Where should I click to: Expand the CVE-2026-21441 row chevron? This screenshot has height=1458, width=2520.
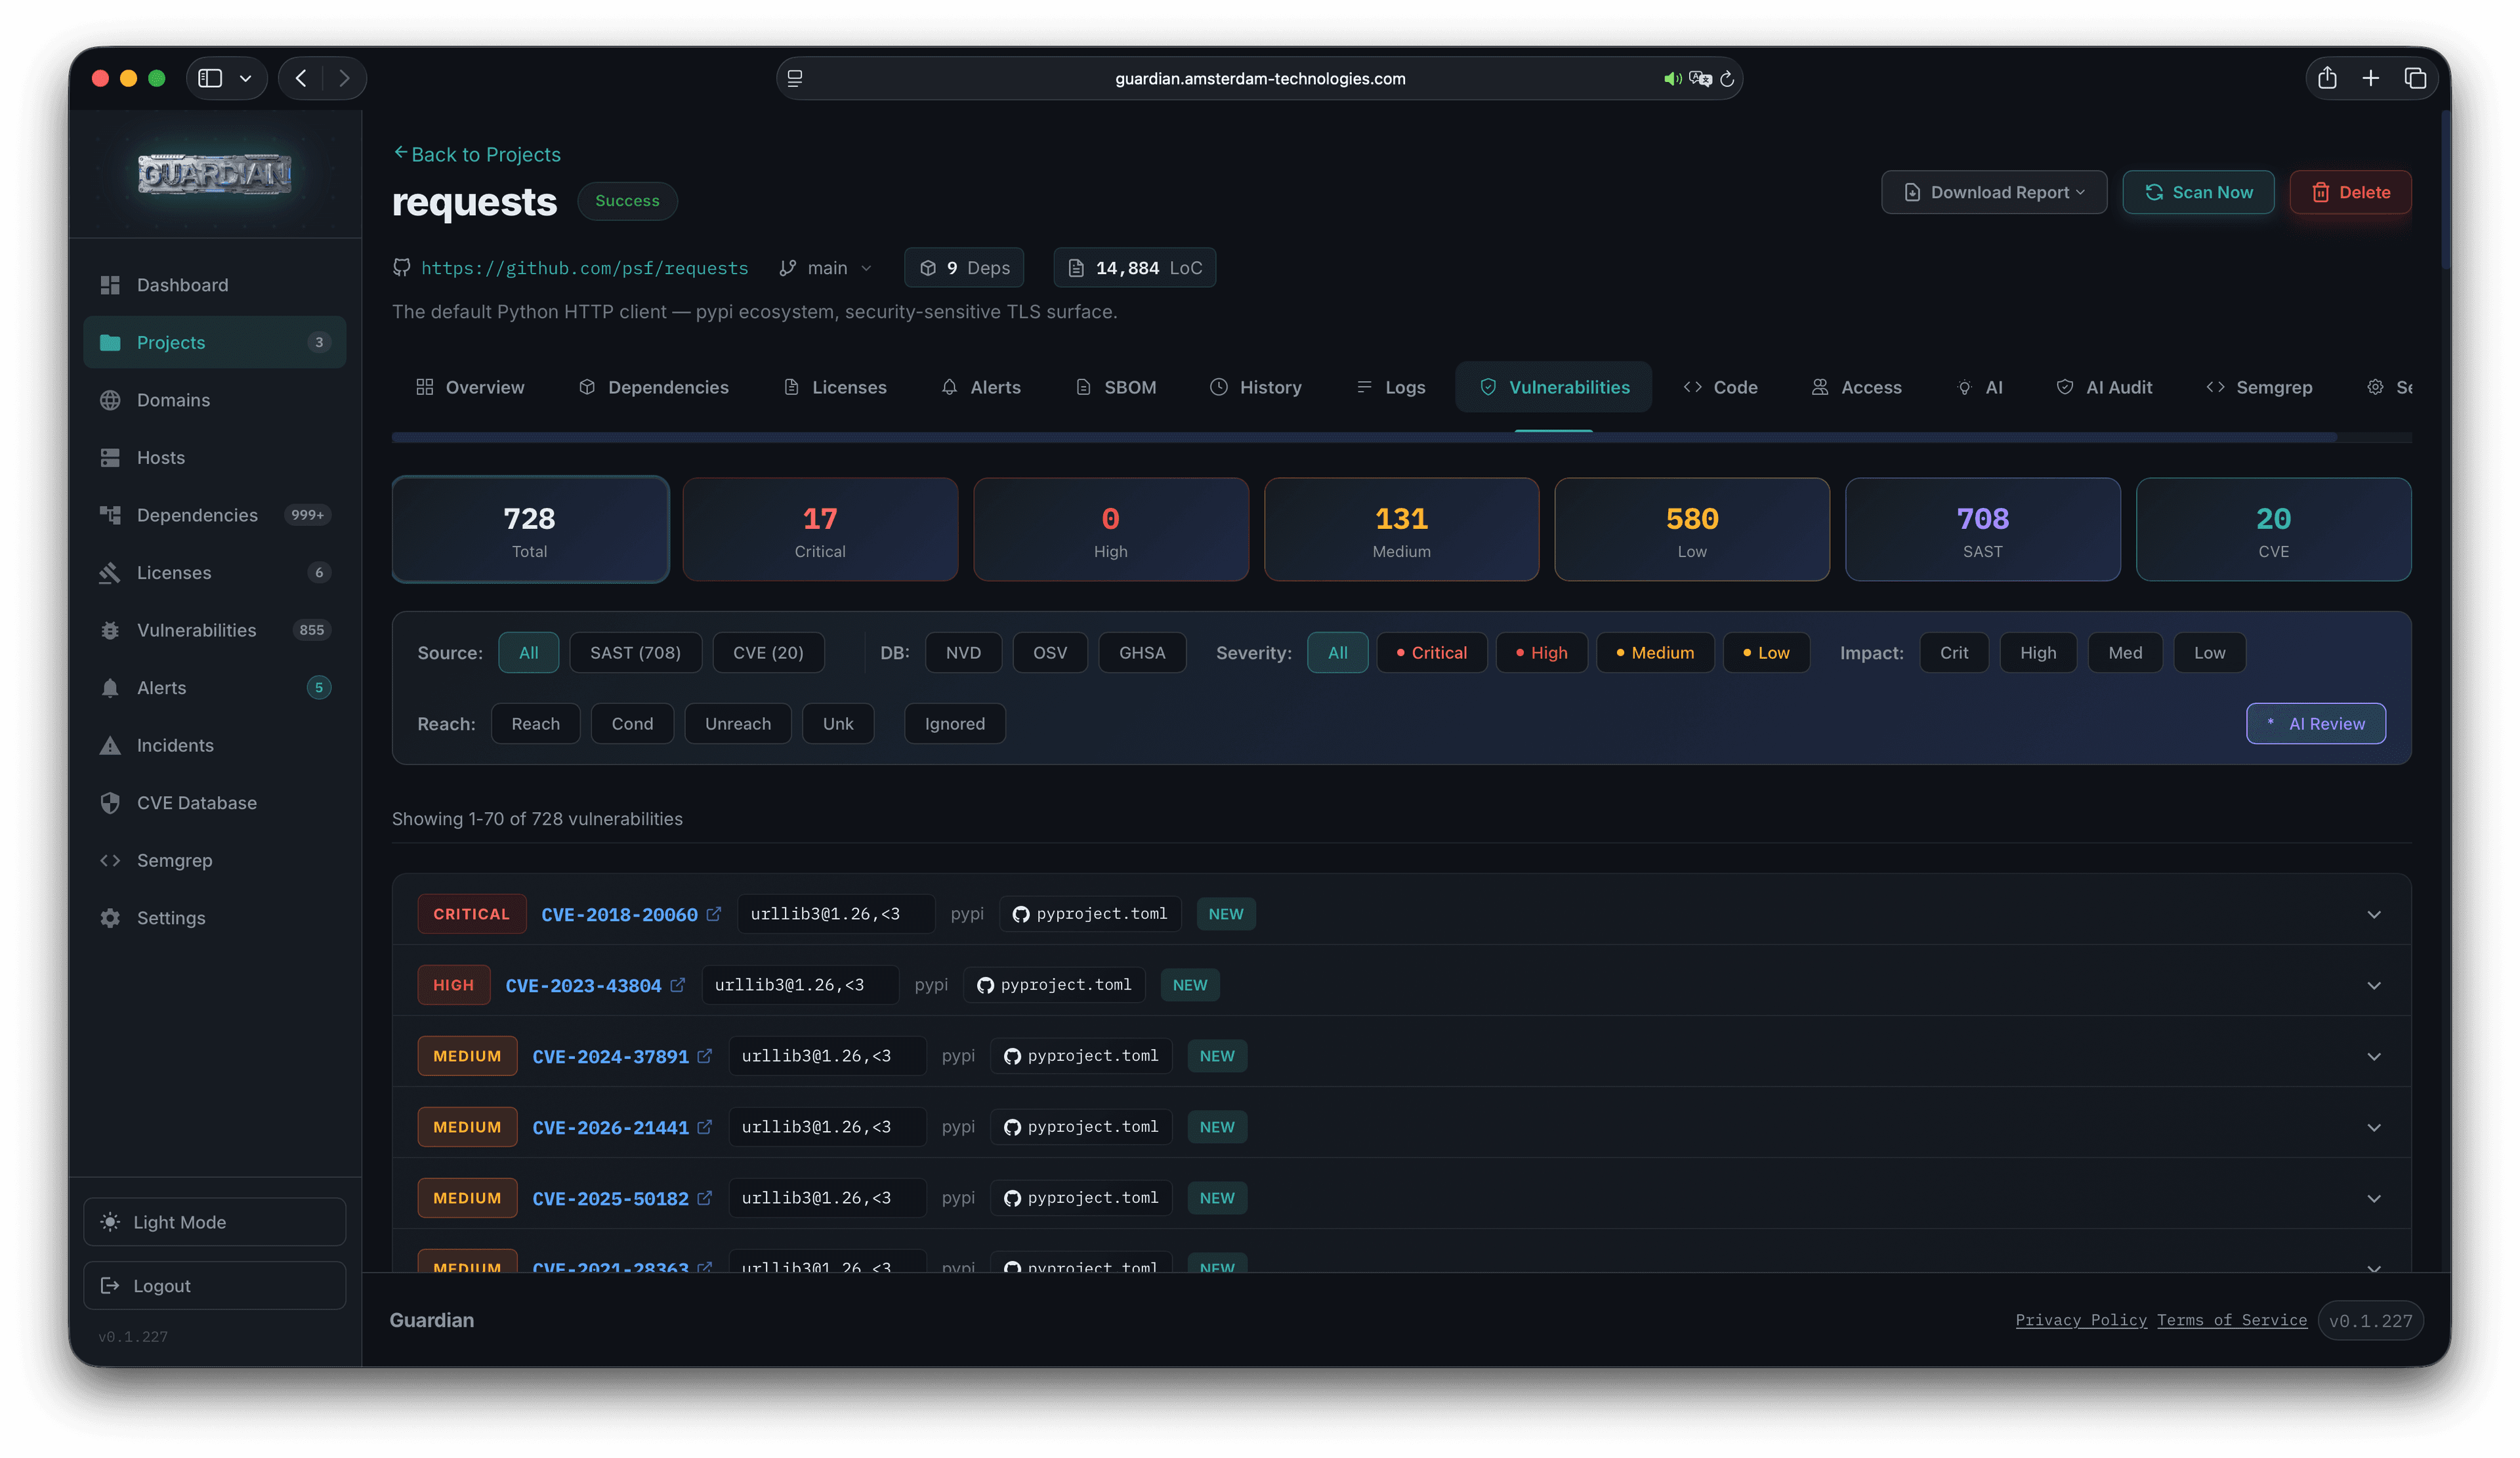2374,1127
